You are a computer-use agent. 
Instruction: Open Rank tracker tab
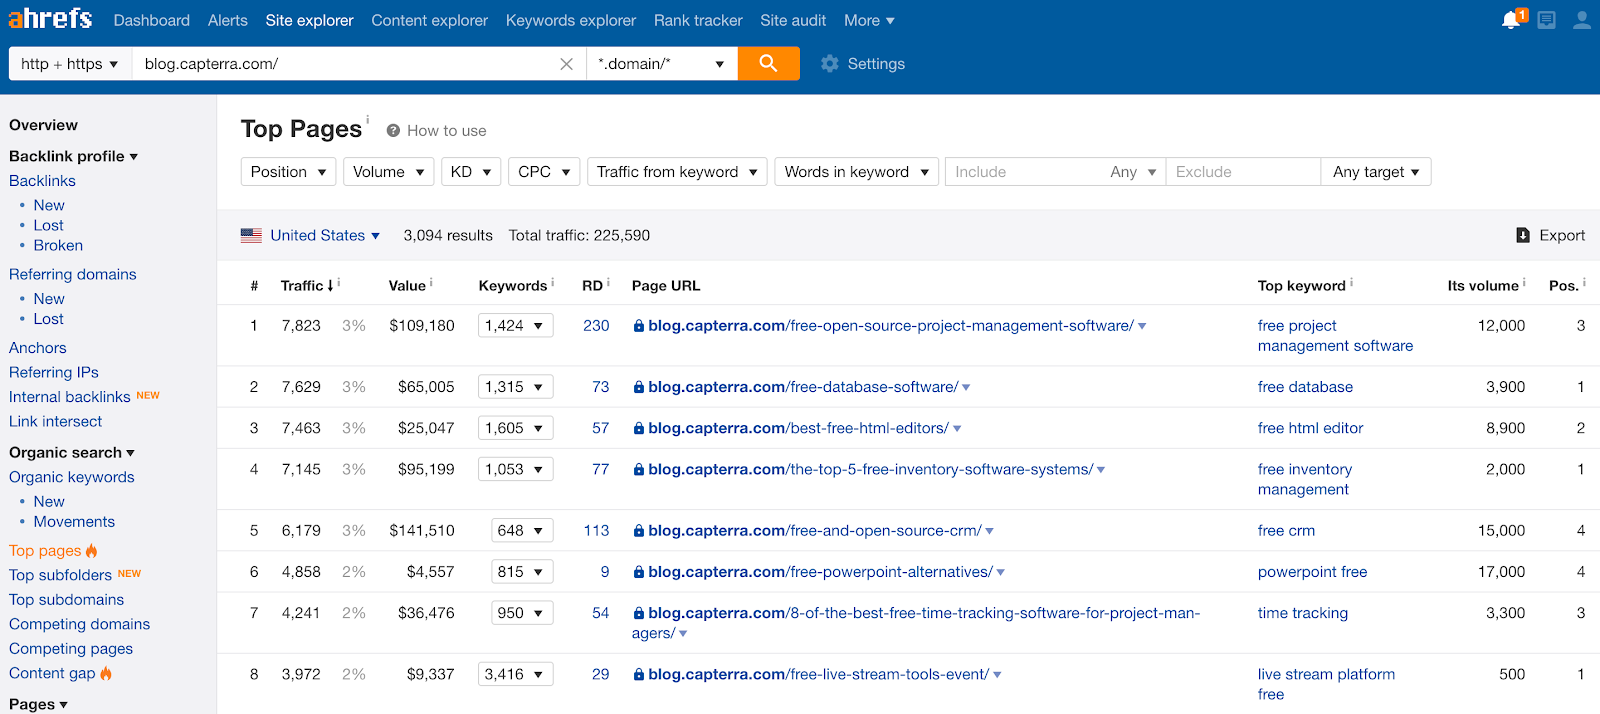point(698,20)
